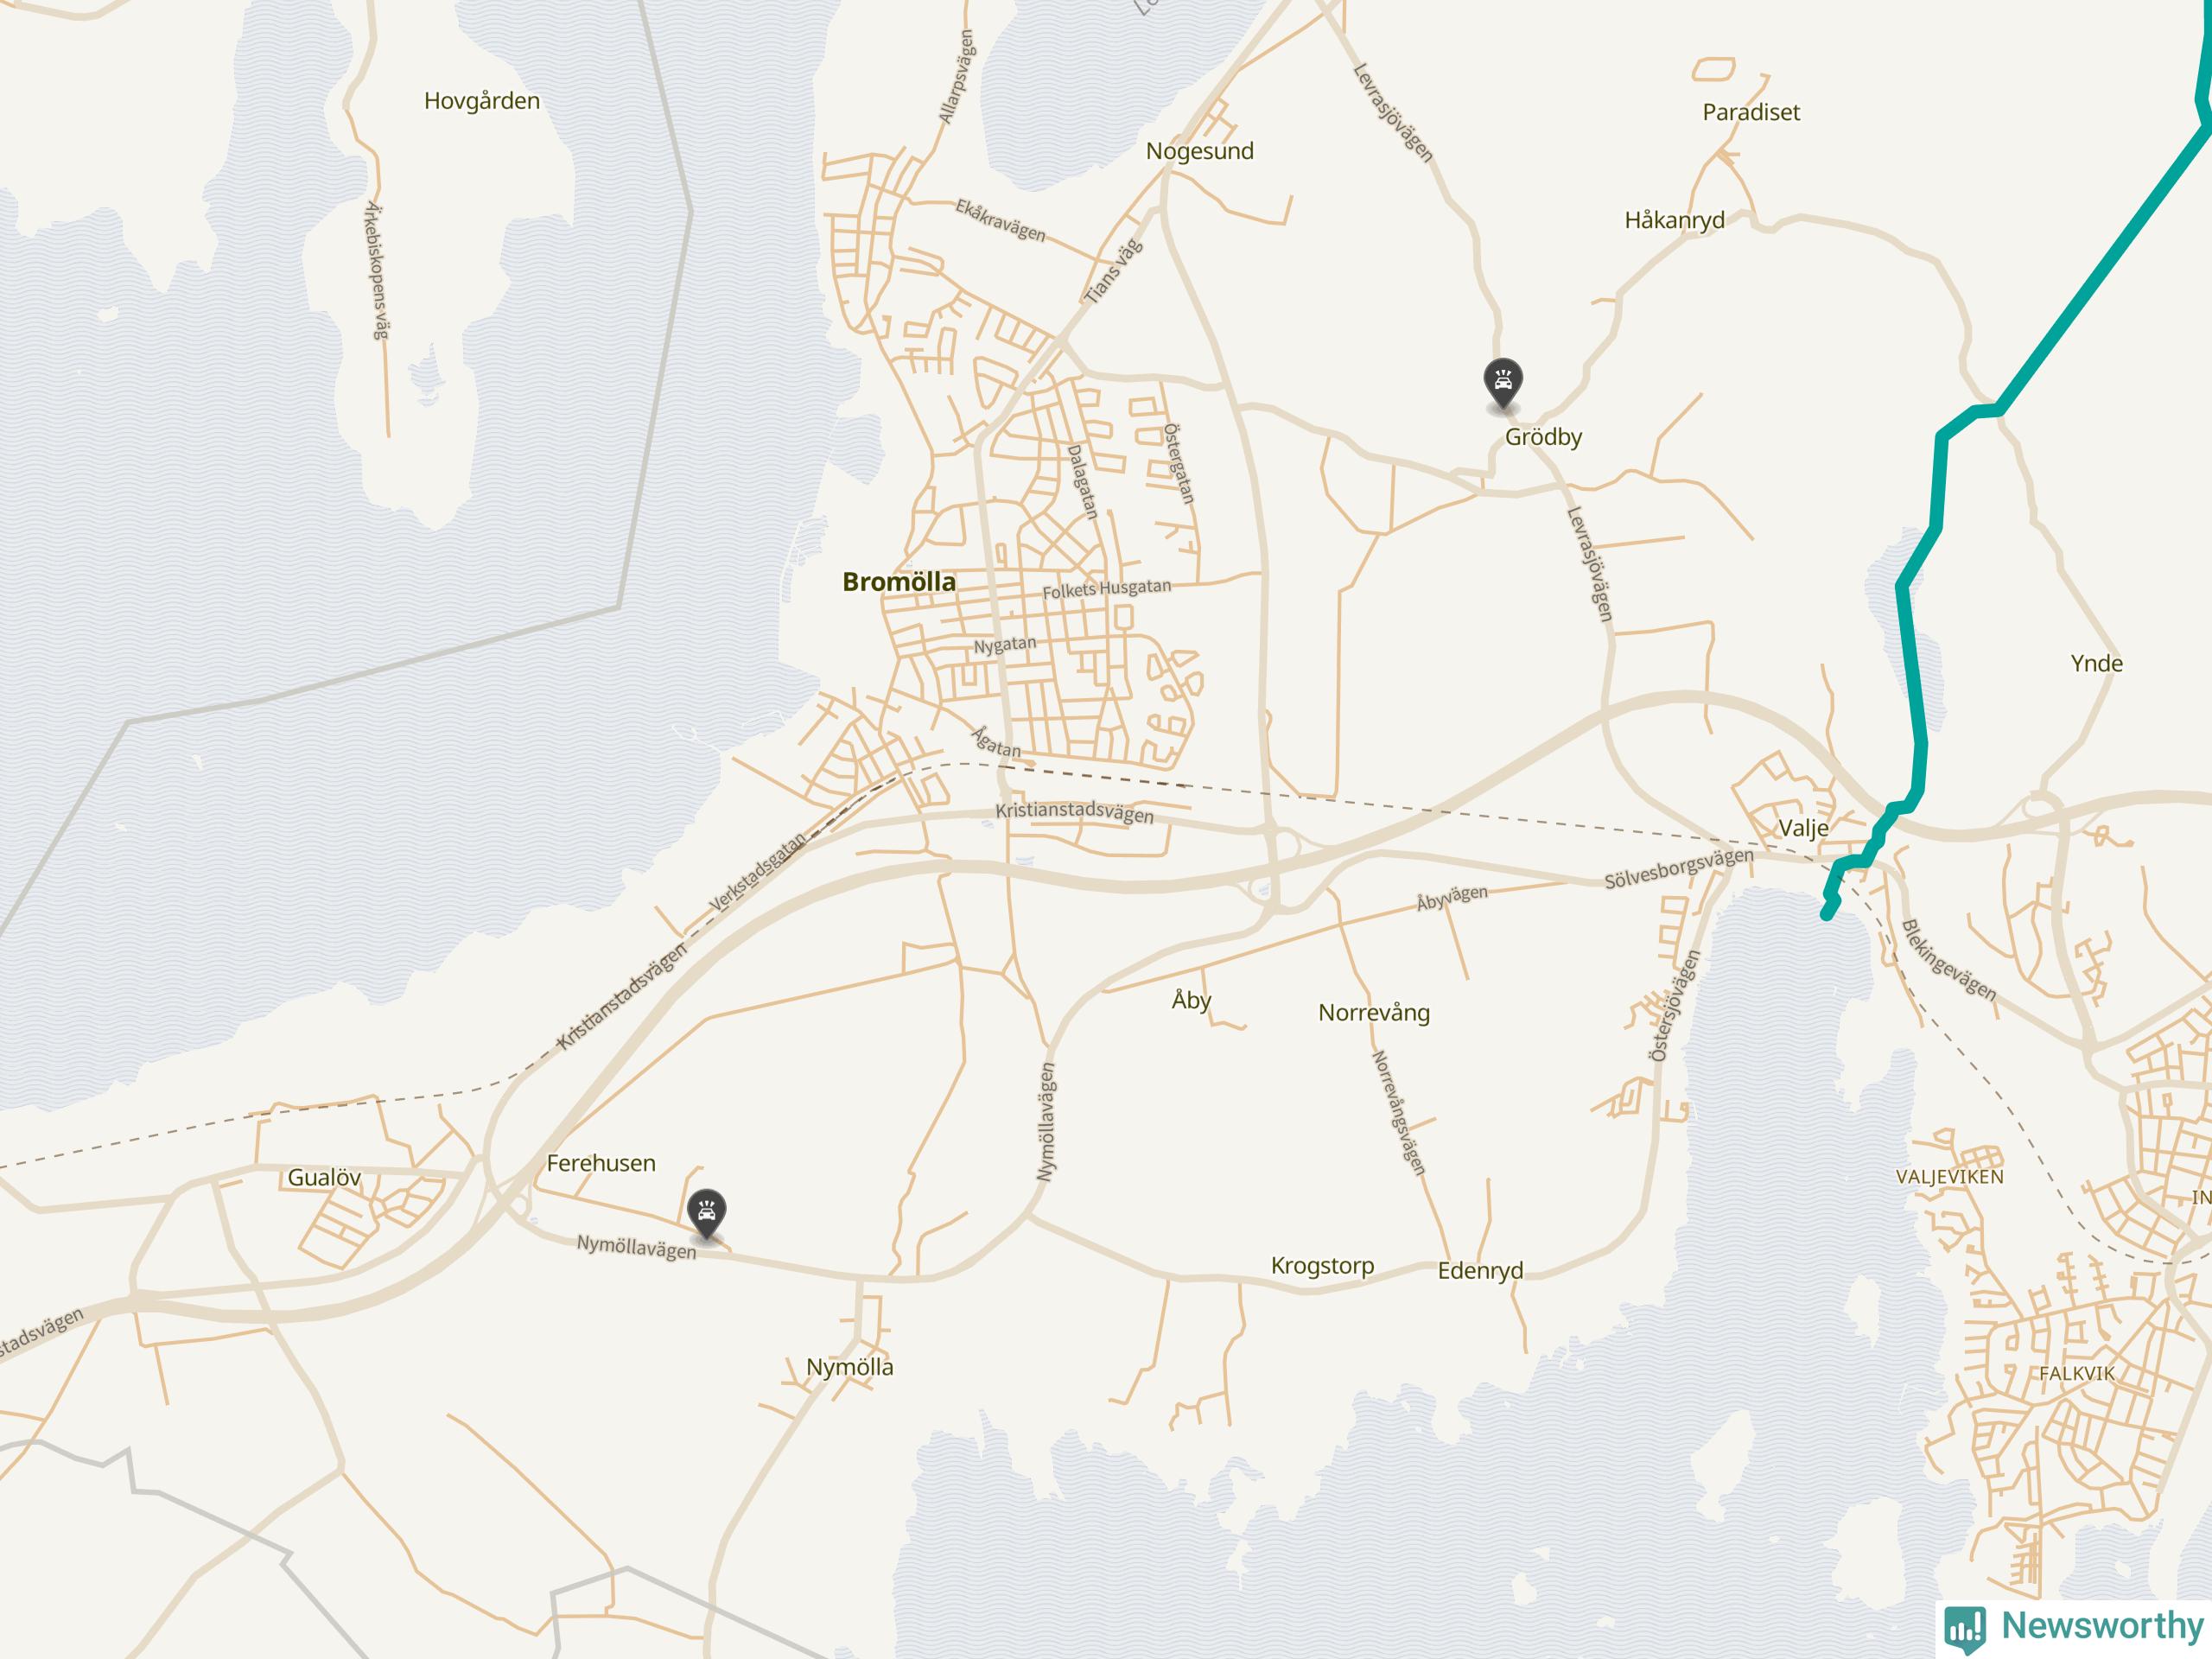This screenshot has width=2212, height=1659.
Task: Select the FALKVIK district label
Action: click(x=2077, y=1374)
